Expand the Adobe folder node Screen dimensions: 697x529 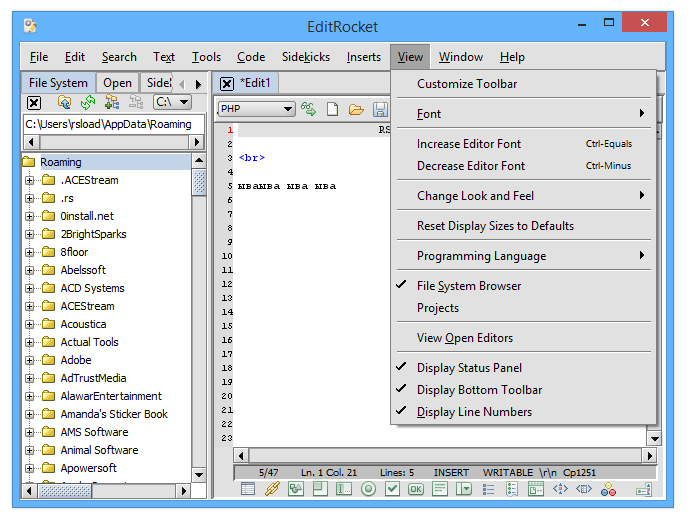click(x=29, y=360)
